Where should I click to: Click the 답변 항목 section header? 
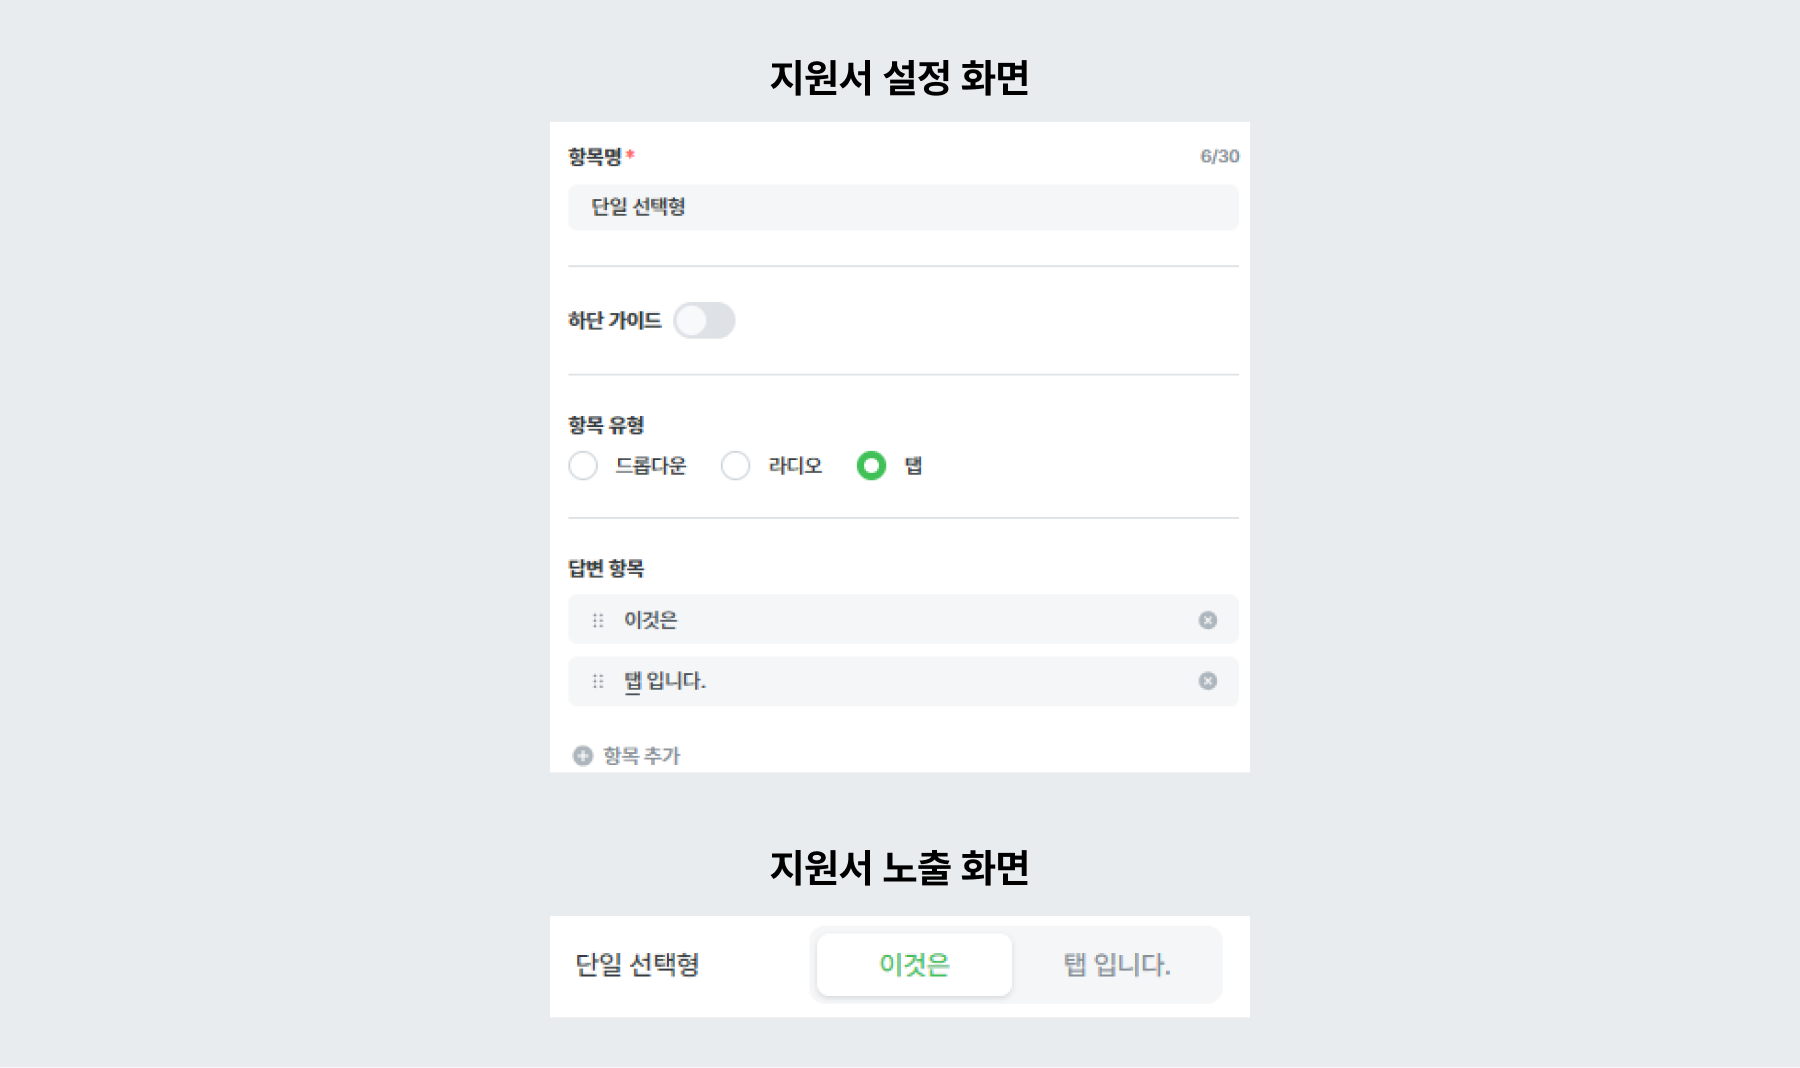point(605,568)
